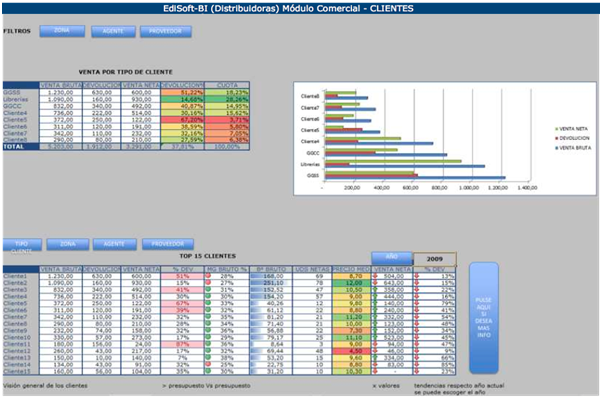
Task: Open the PROVEEDOR filter above TOP 15 CLIENTES
Action: tap(168, 244)
